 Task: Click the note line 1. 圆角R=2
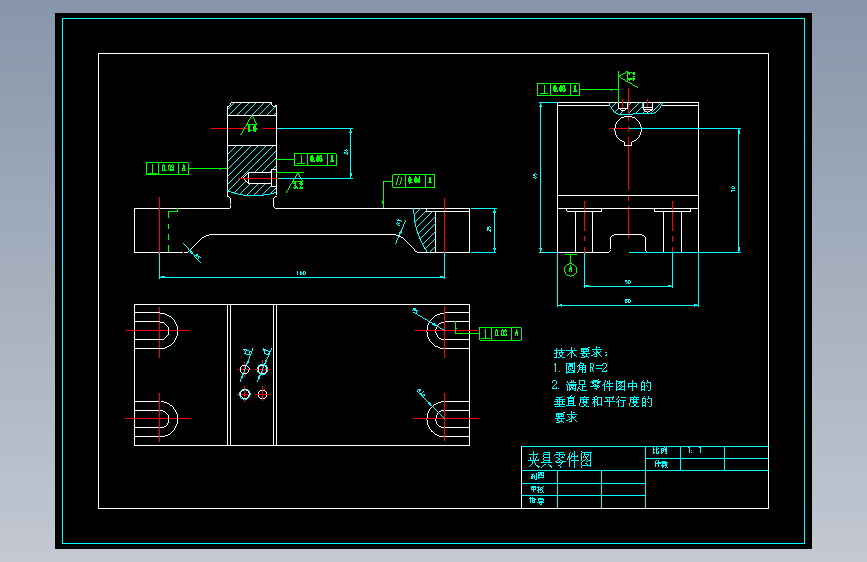pos(580,368)
